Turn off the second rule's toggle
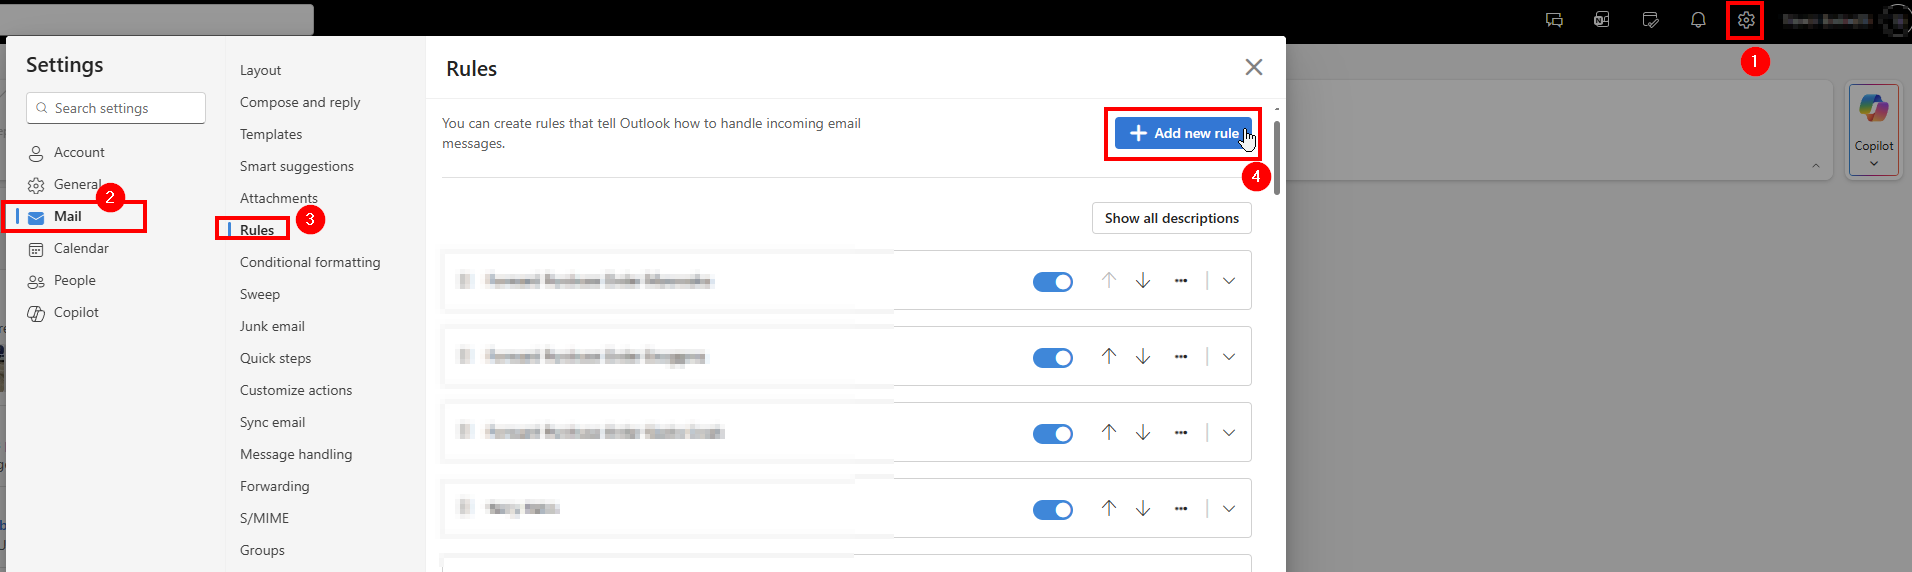 click(1052, 358)
